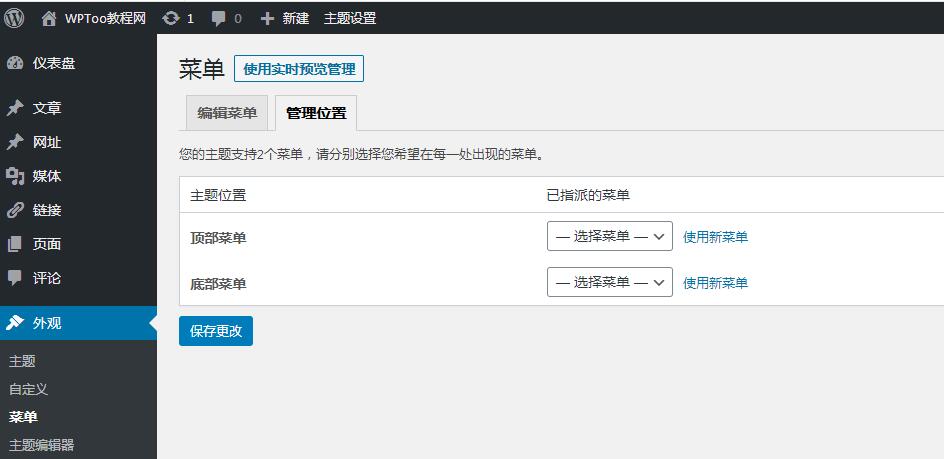Switch to the 编辑菜单 tab

click(x=227, y=113)
